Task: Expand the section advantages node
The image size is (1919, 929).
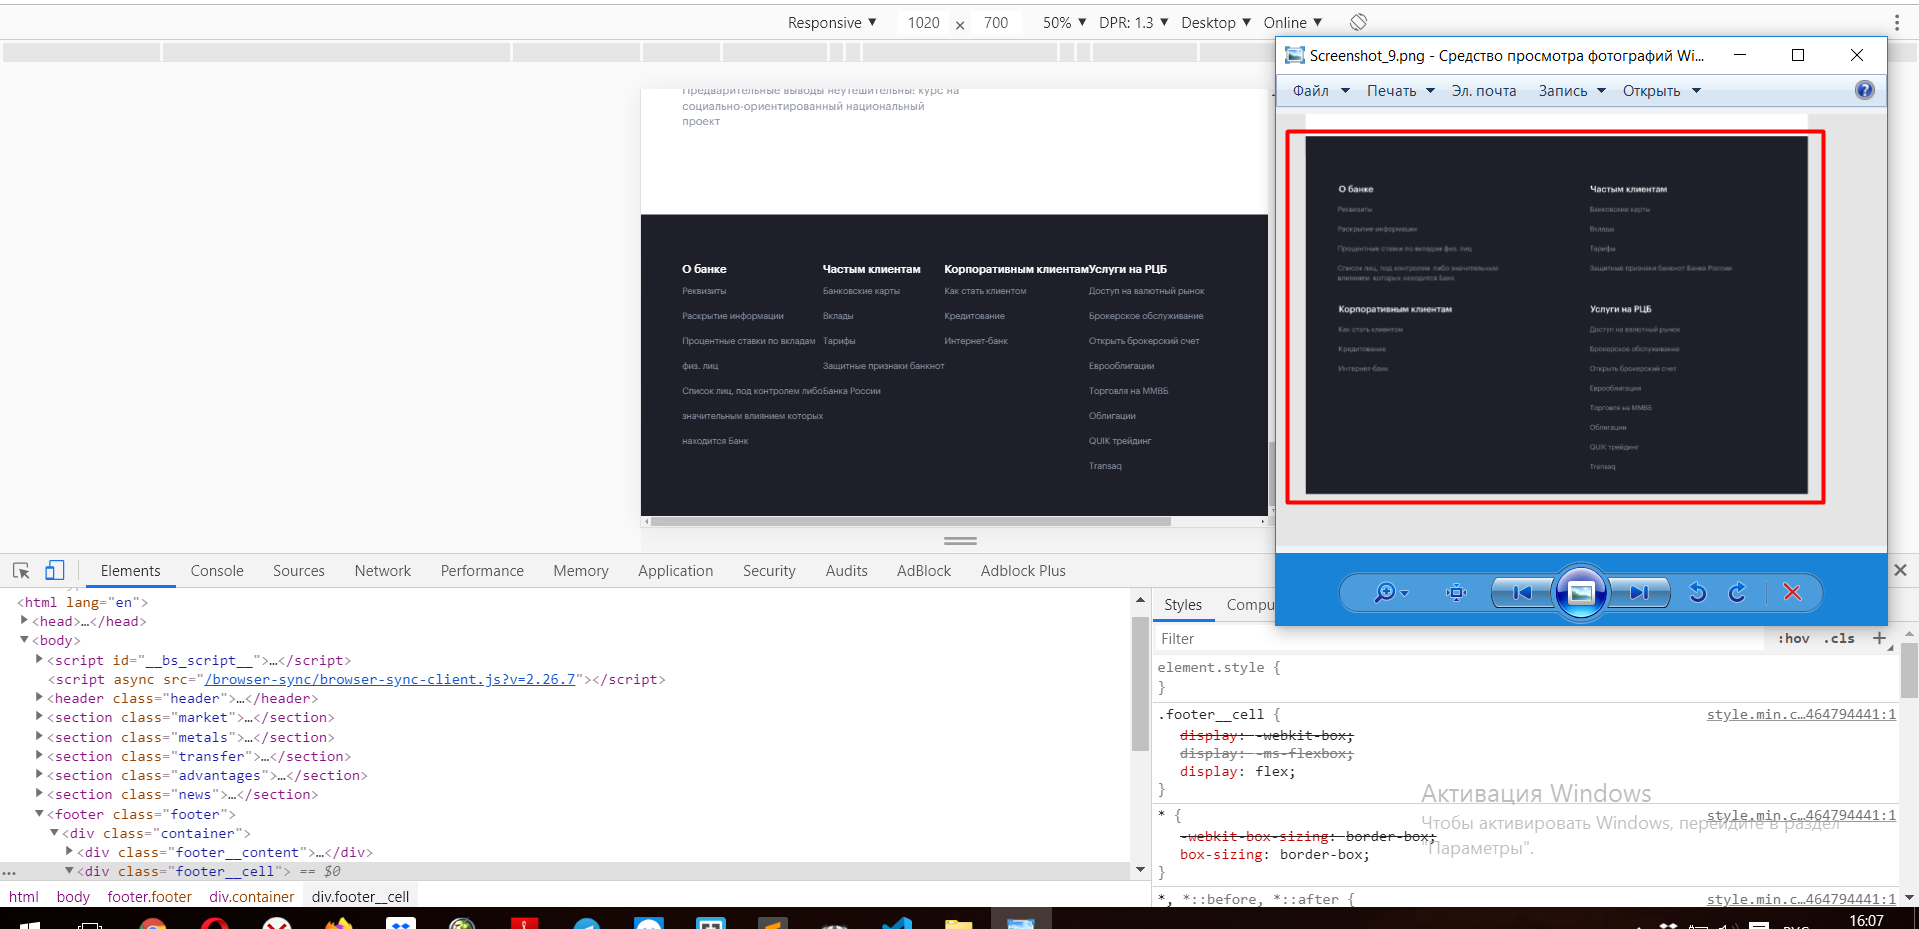Action: click(40, 775)
